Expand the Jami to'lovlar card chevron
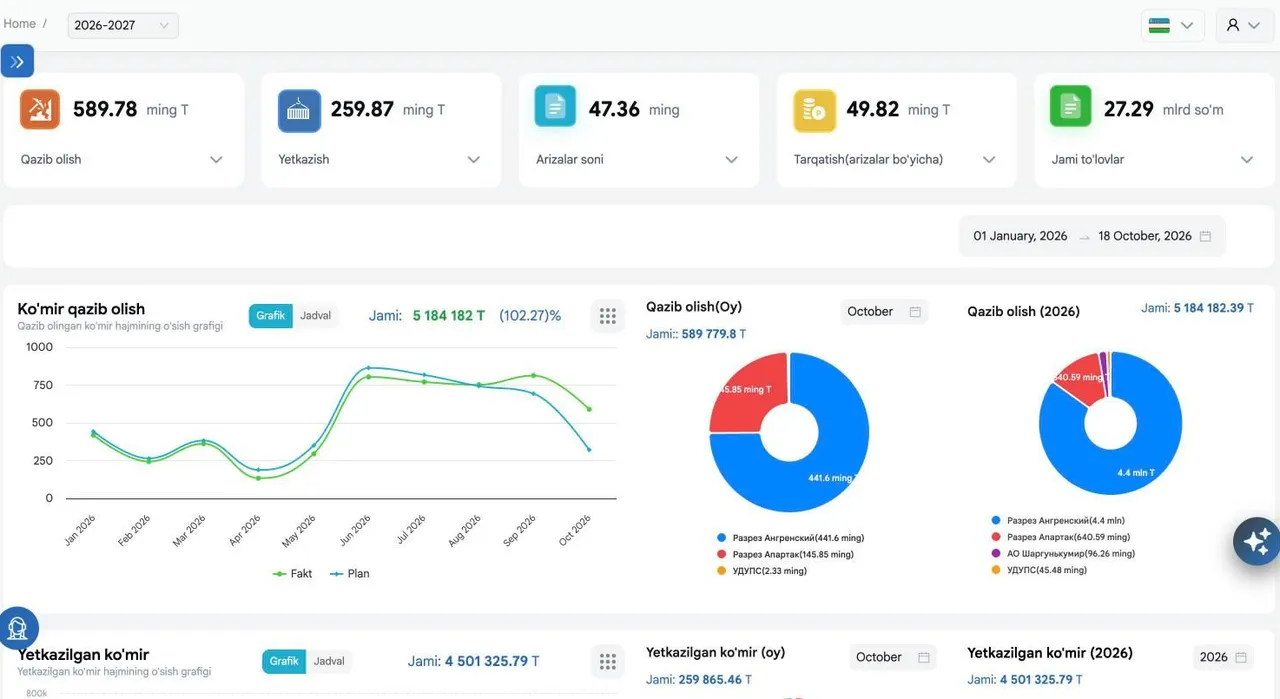1280x699 pixels. [1247, 160]
